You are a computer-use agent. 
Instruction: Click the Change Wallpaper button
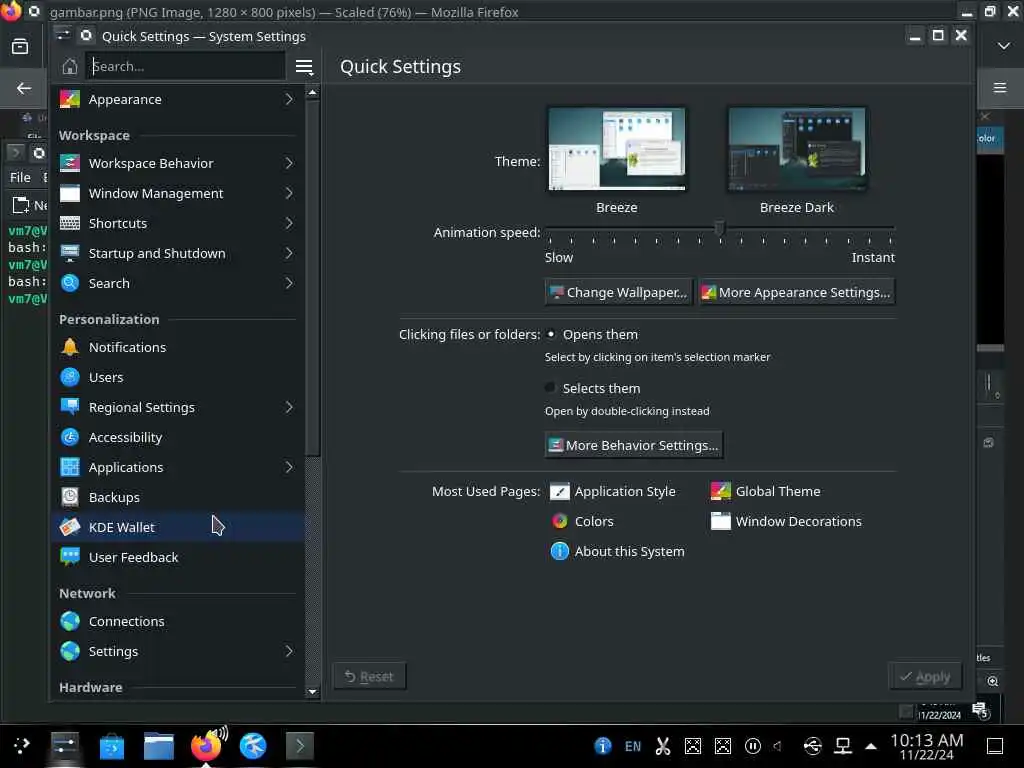pyautogui.click(x=618, y=293)
